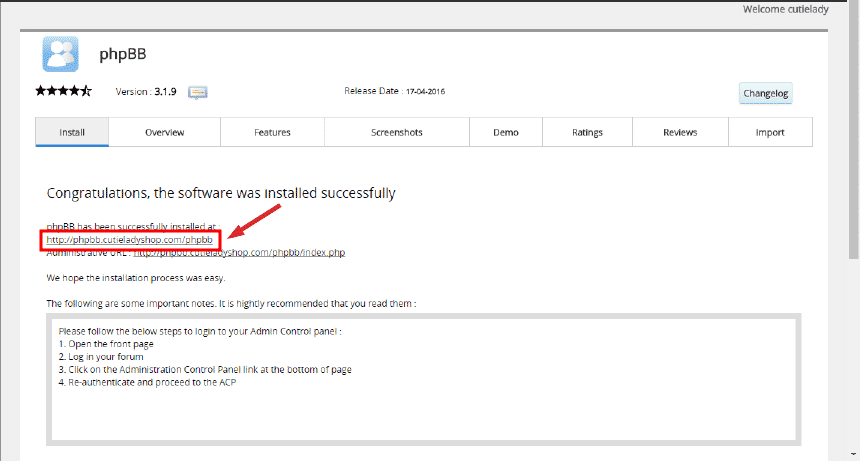Click the page vertical scrollbar
Screen dimensions: 862x462
[x=854, y=129]
